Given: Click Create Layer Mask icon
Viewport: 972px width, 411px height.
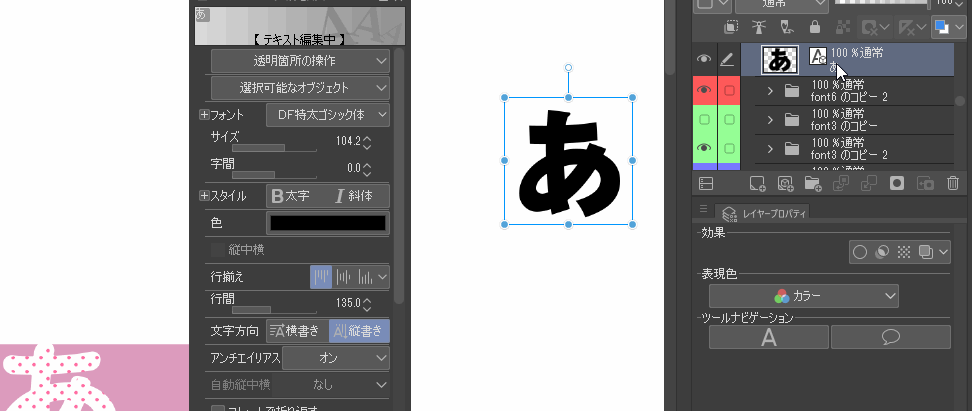Looking at the screenshot, I should coord(897,183).
